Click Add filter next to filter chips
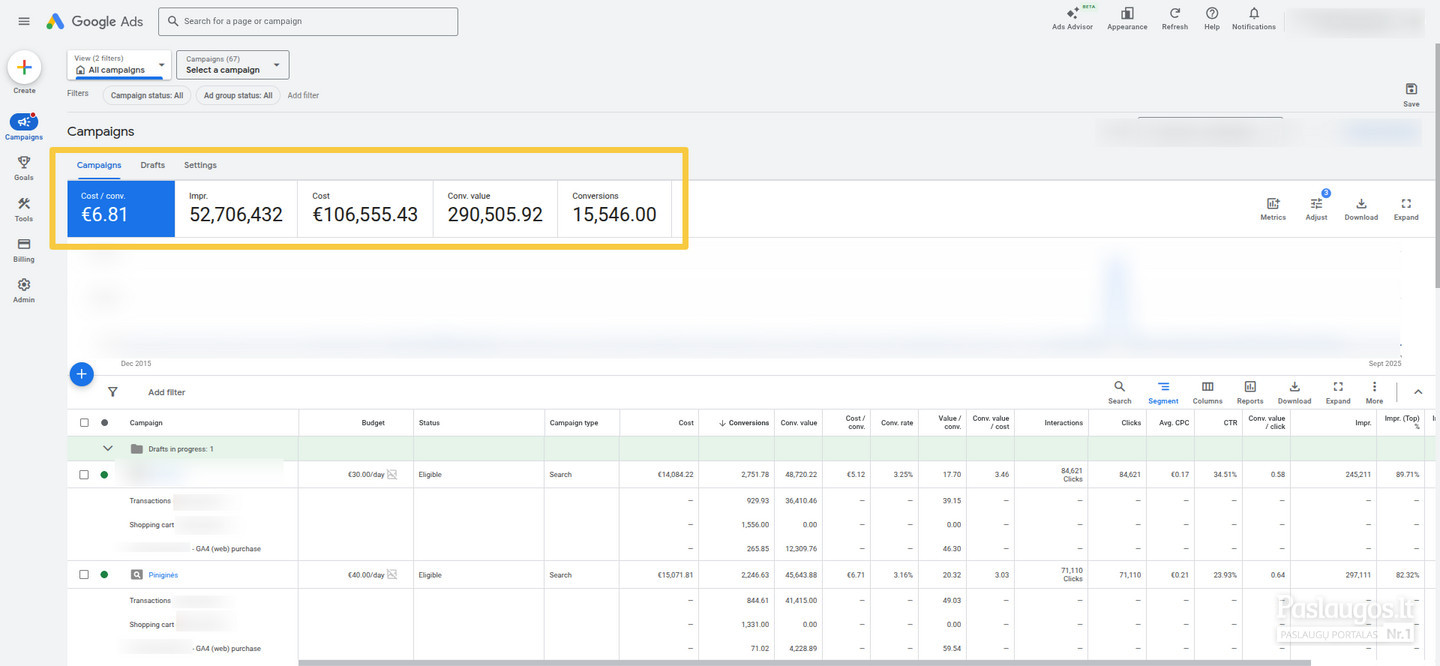Viewport: 1440px width, 666px height. (303, 95)
